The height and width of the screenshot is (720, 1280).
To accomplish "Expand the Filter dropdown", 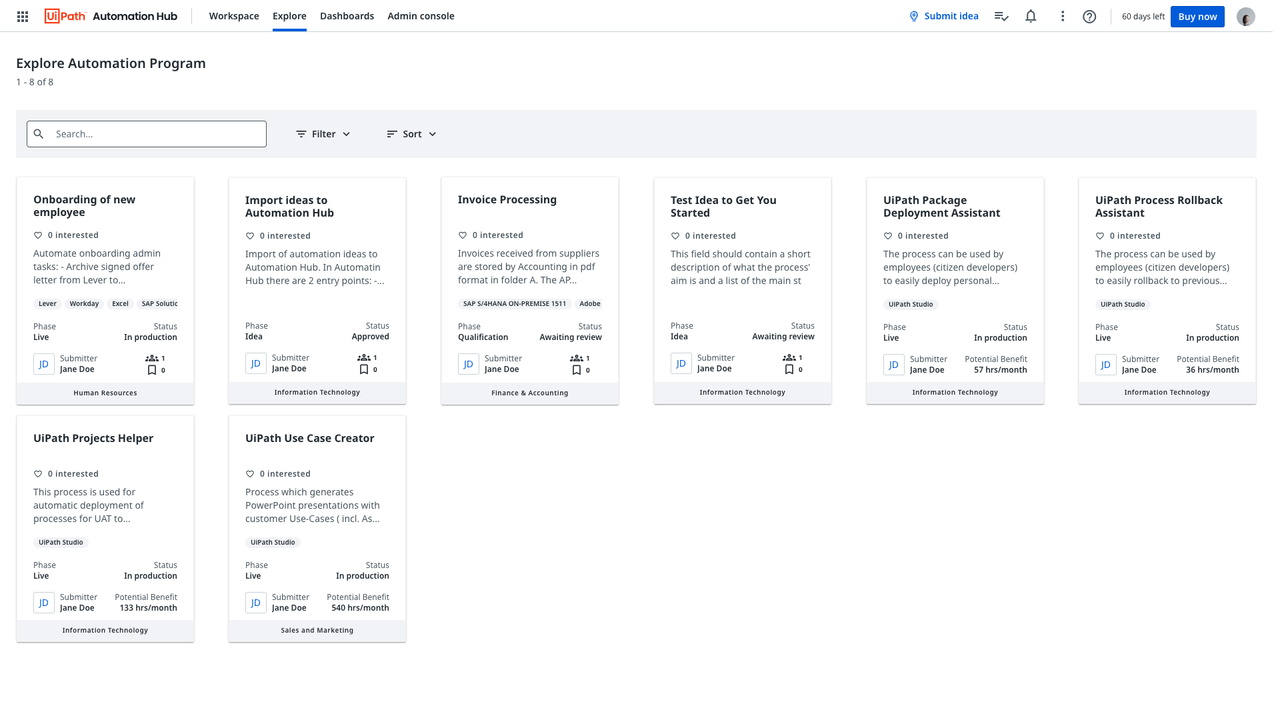I will [323, 134].
